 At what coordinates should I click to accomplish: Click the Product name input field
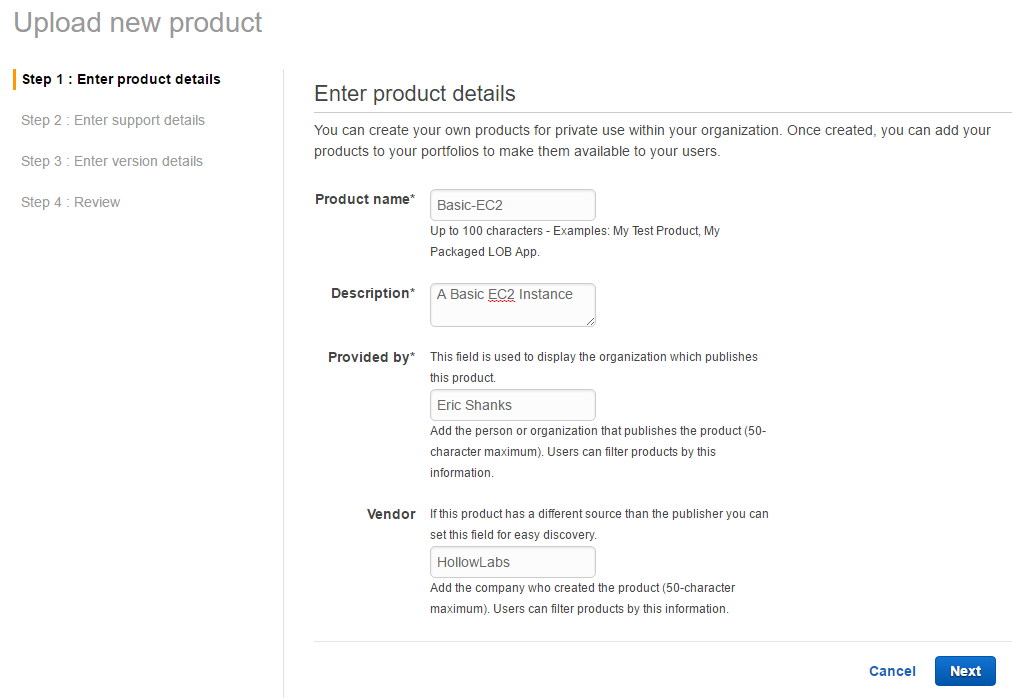point(512,205)
